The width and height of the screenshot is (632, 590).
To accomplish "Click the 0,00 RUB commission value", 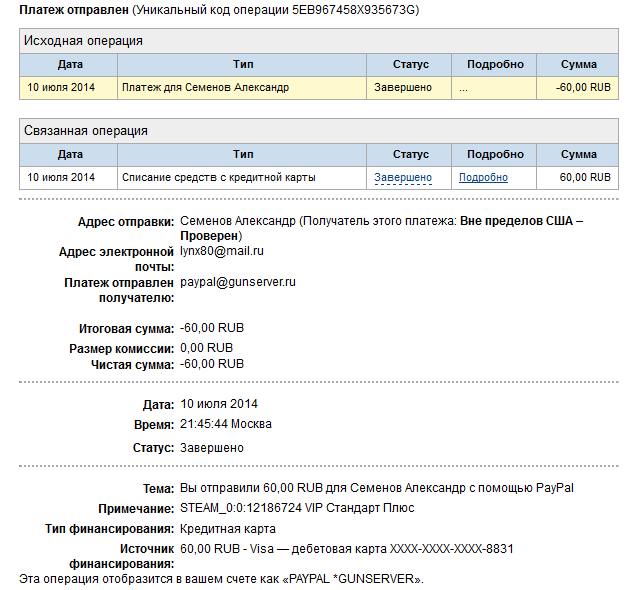I will coord(206,348).
